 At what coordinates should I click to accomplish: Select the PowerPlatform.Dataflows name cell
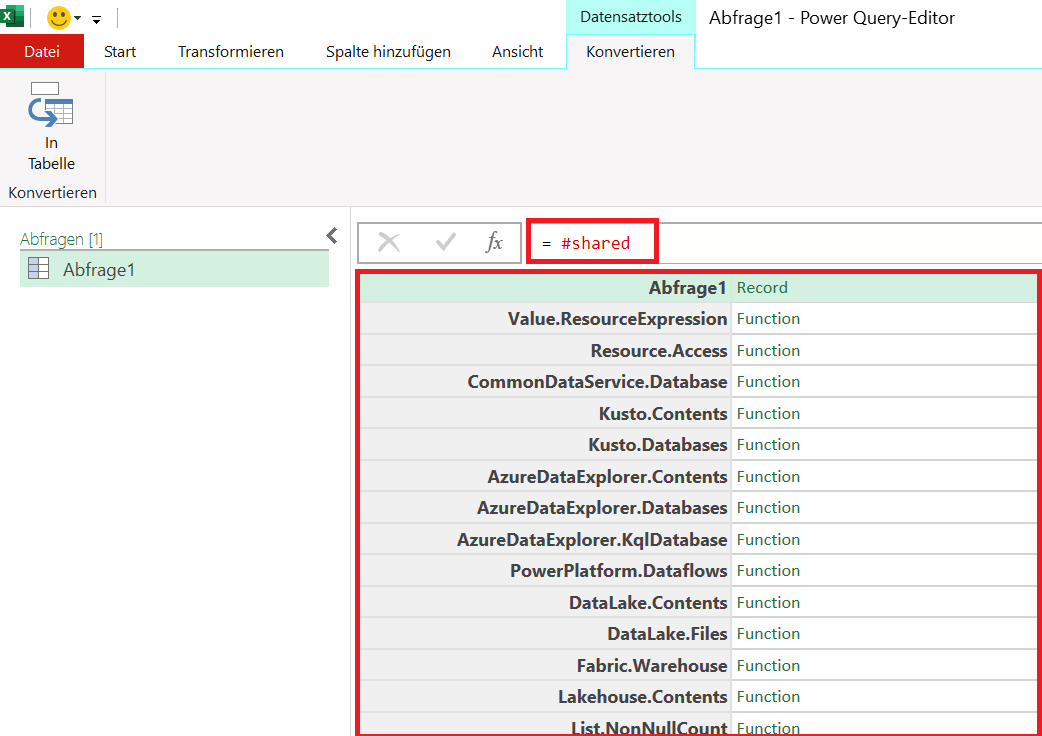(x=546, y=571)
